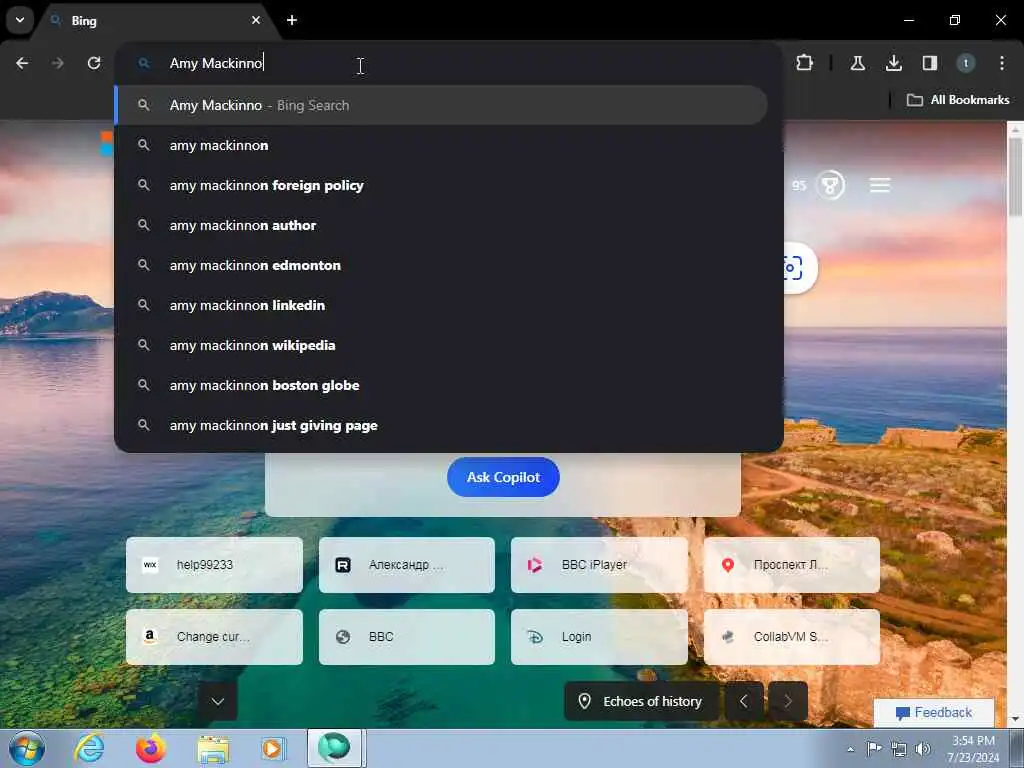This screenshot has height=768, width=1024.
Task: Click the page vertical scrollbar thumb
Action: (x=1015, y=176)
